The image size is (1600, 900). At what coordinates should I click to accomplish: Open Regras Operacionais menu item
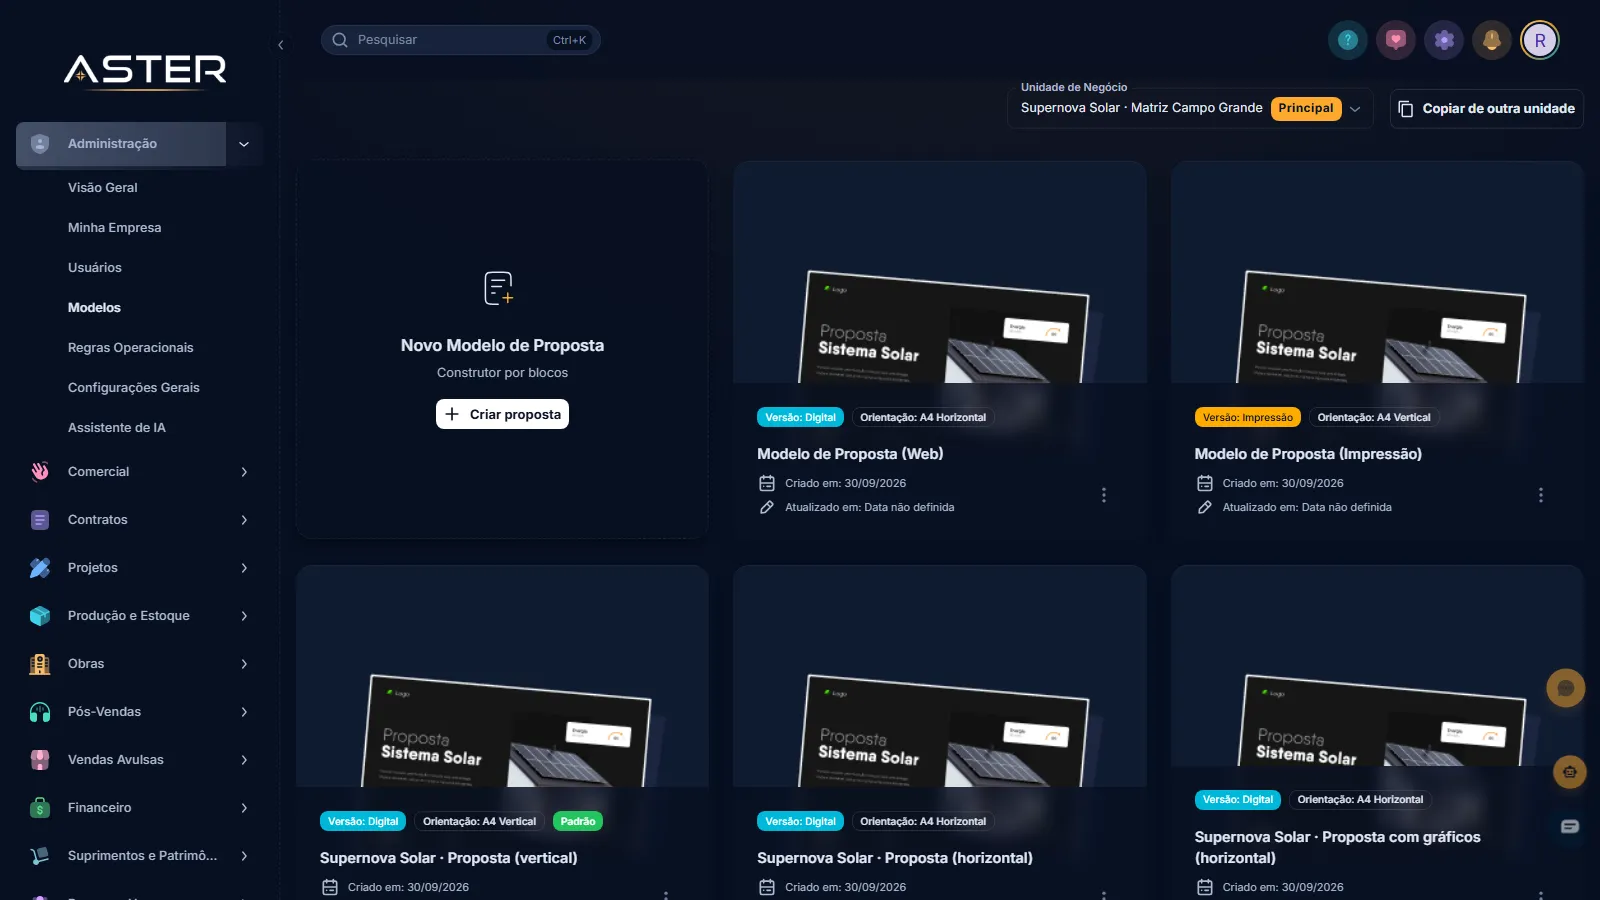point(131,347)
